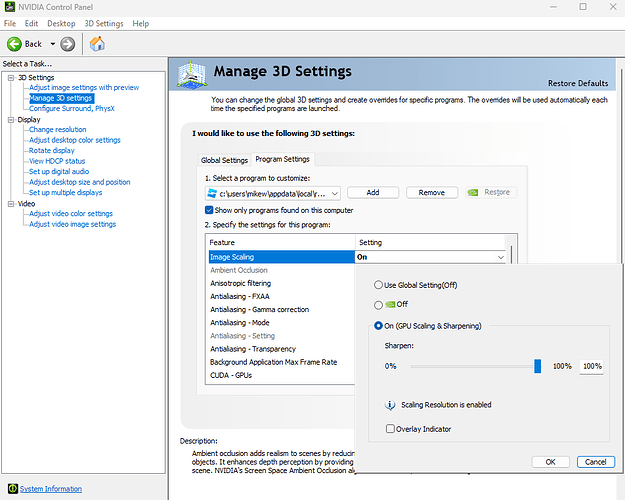Viewport: 625px width, 500px height.
Task: Click the NVIDIA Control Panel title icon
Action: (x=9, y=7)
